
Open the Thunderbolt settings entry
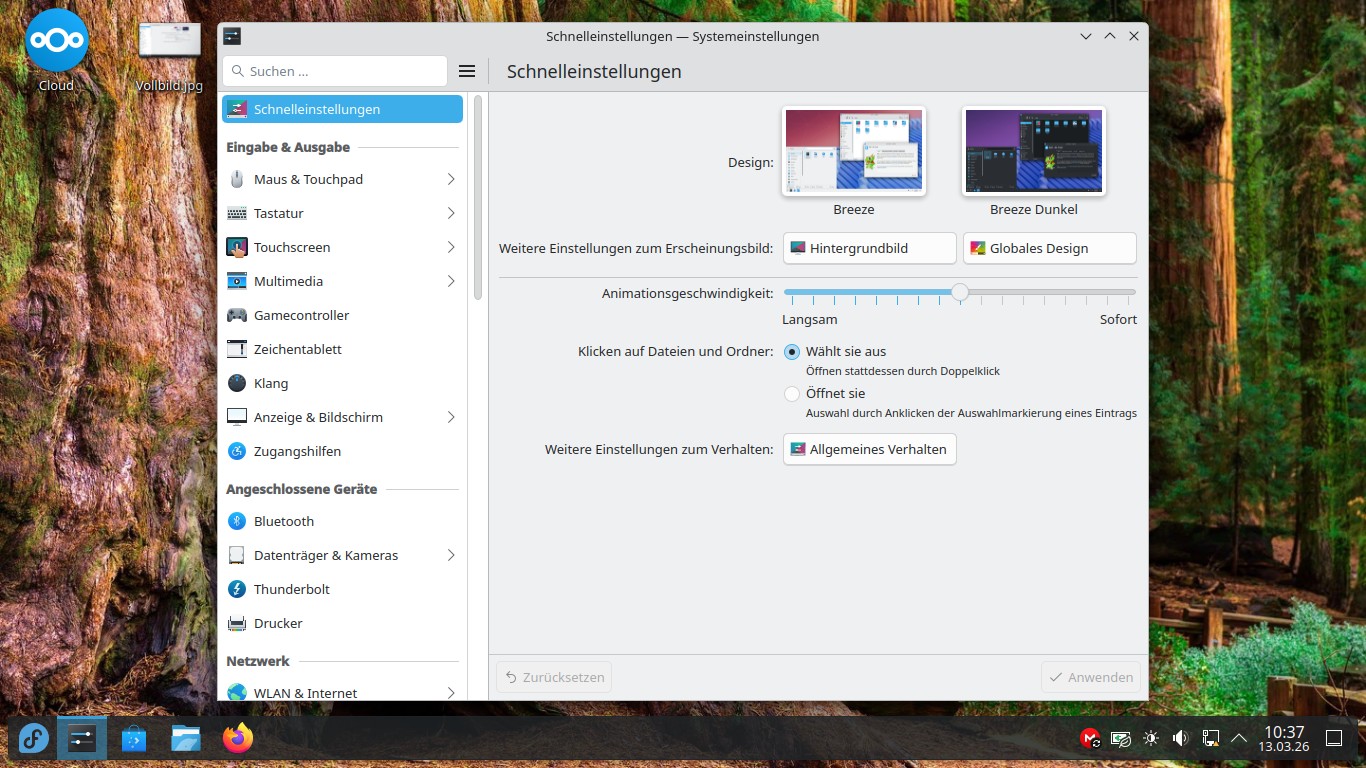(342, 589)
